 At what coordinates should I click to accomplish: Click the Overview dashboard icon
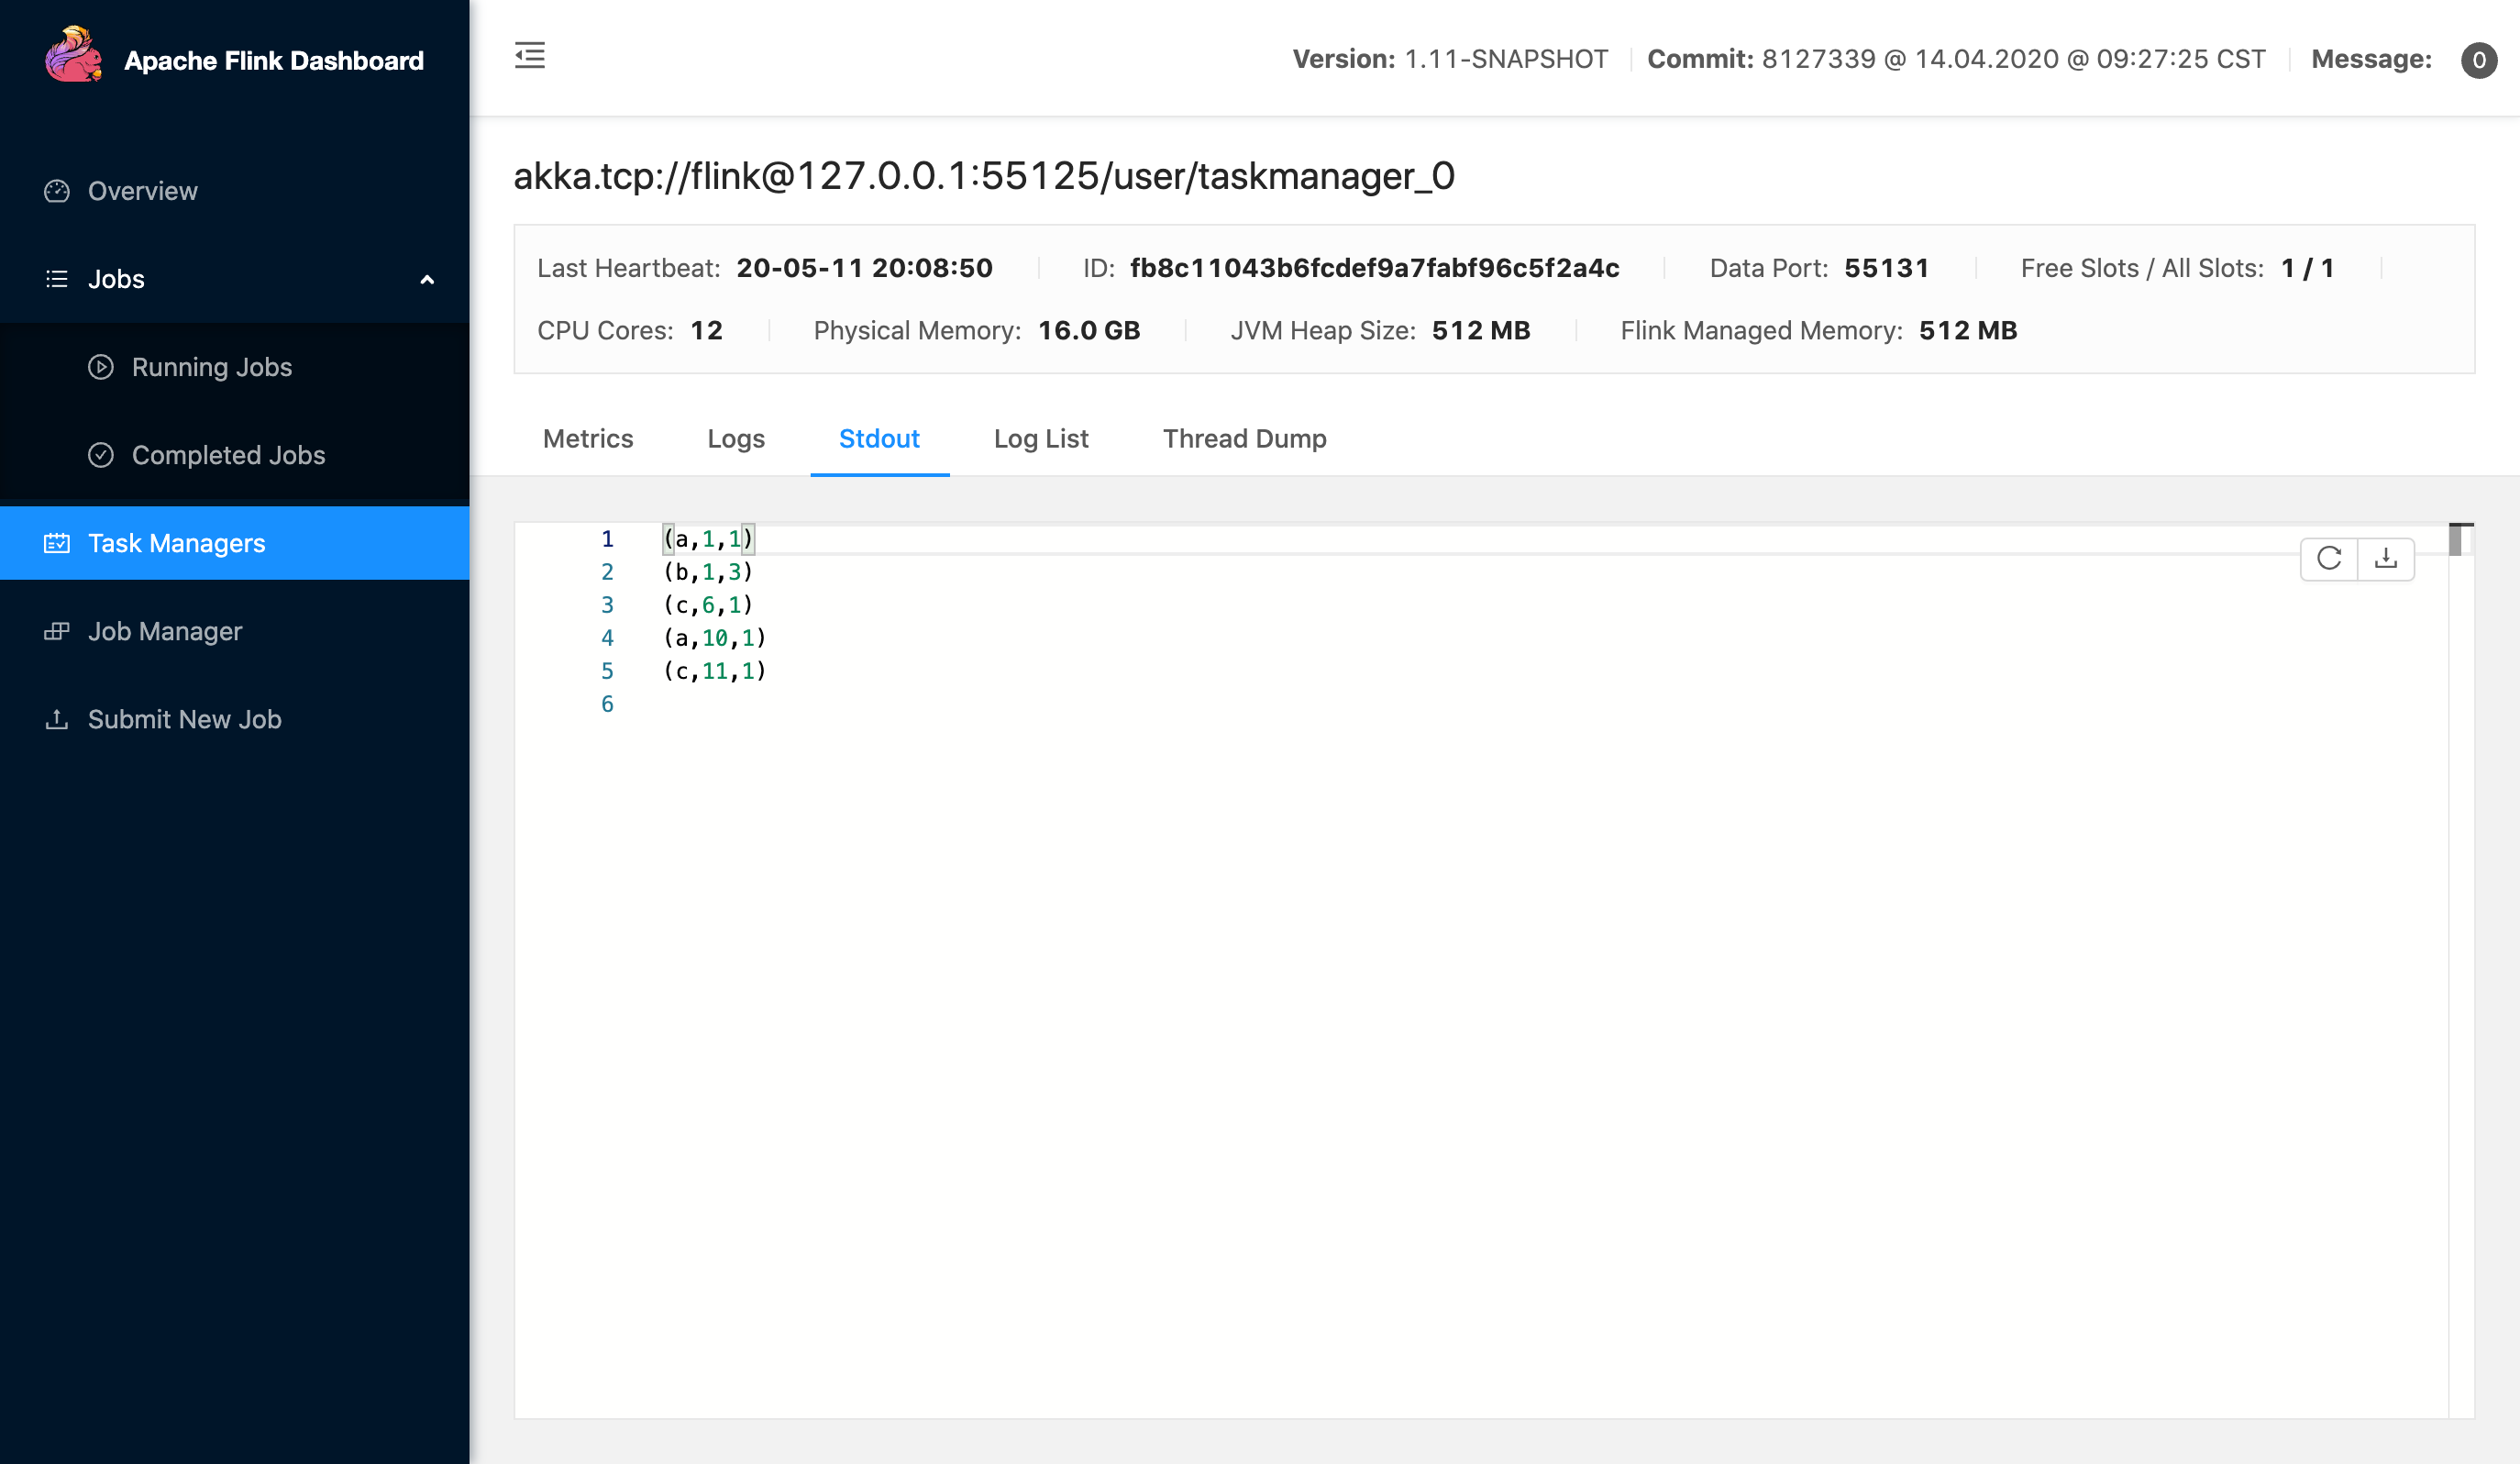pyautogui.click(x=57, y=191)
